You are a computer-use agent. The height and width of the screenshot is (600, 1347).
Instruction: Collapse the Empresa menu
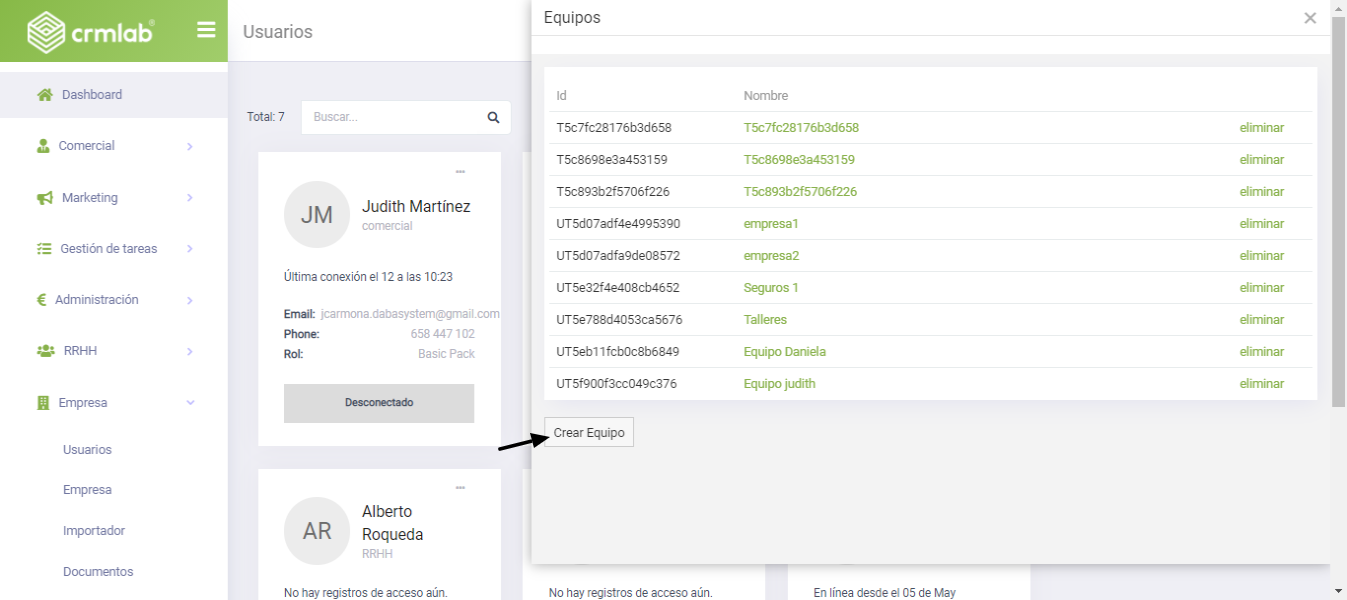point(190,403)
